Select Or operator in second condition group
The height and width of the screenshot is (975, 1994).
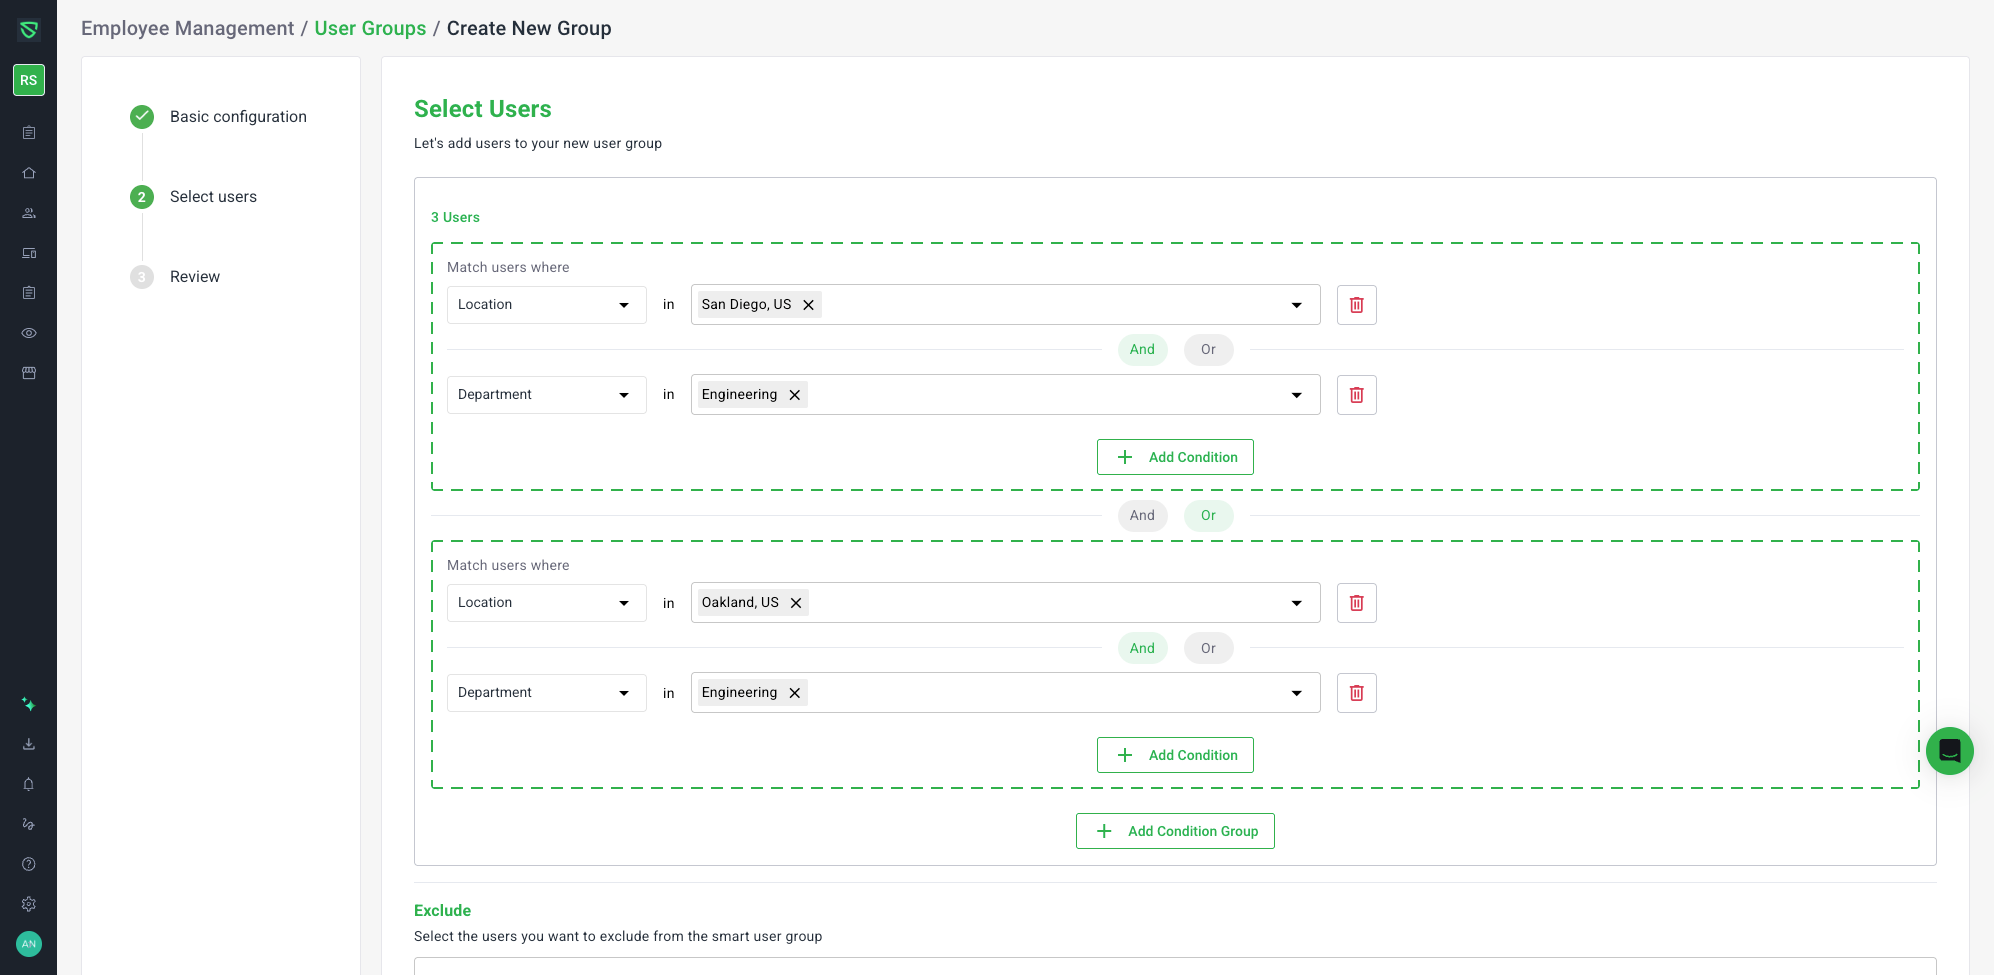pyautogui.click(x=1208, y=649)
